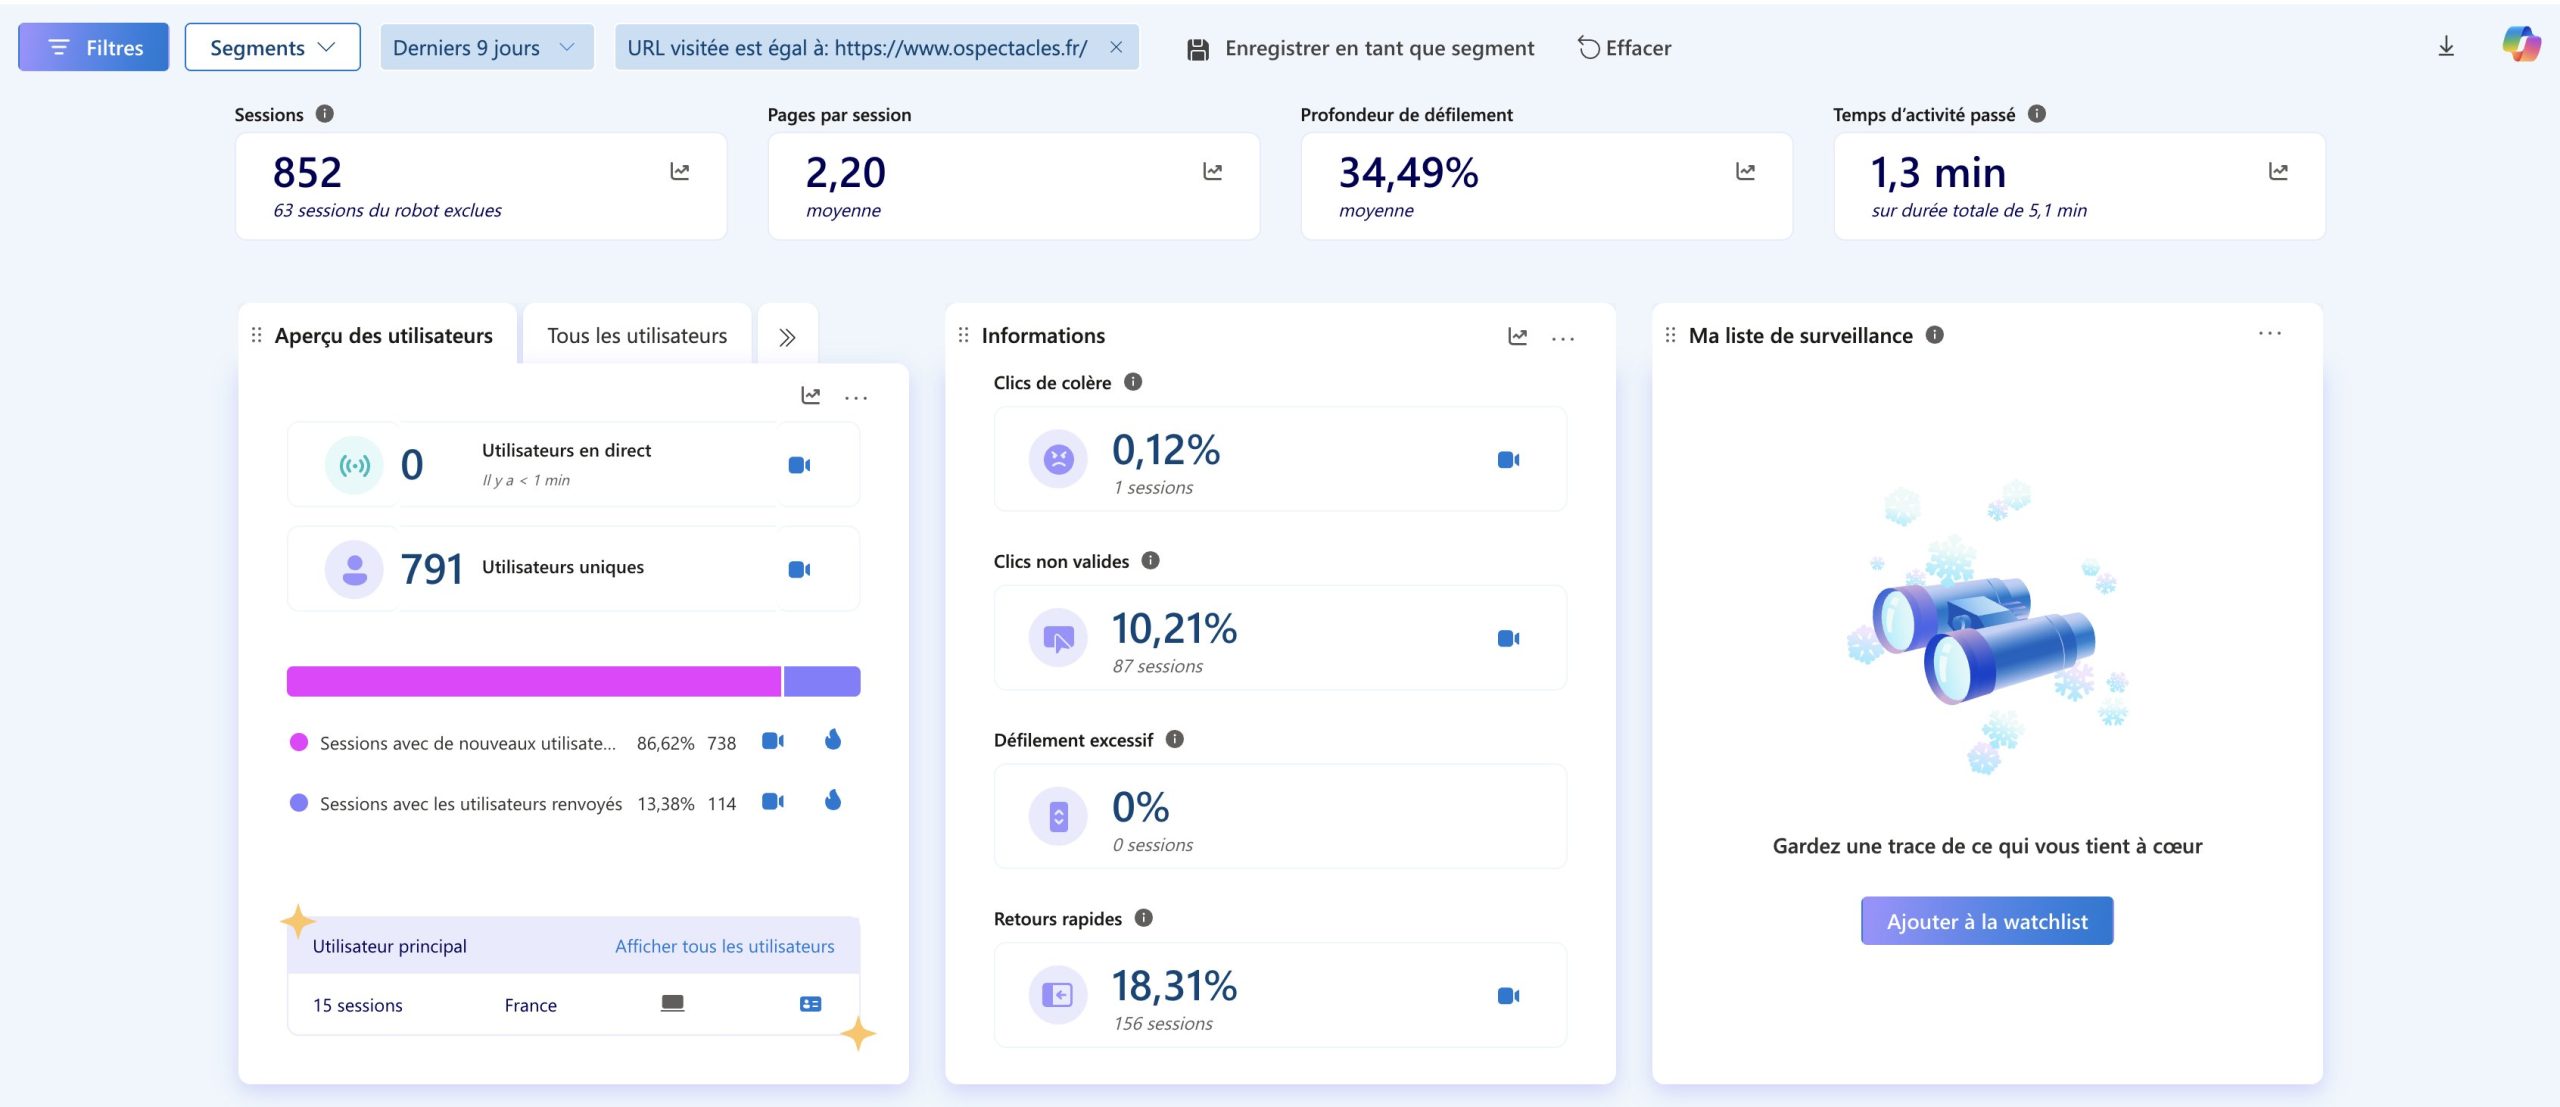Screen dimensions: 2560x1107
Task: Switch to the Tous les utilisateurs tab
Action: tap(636, 335)
